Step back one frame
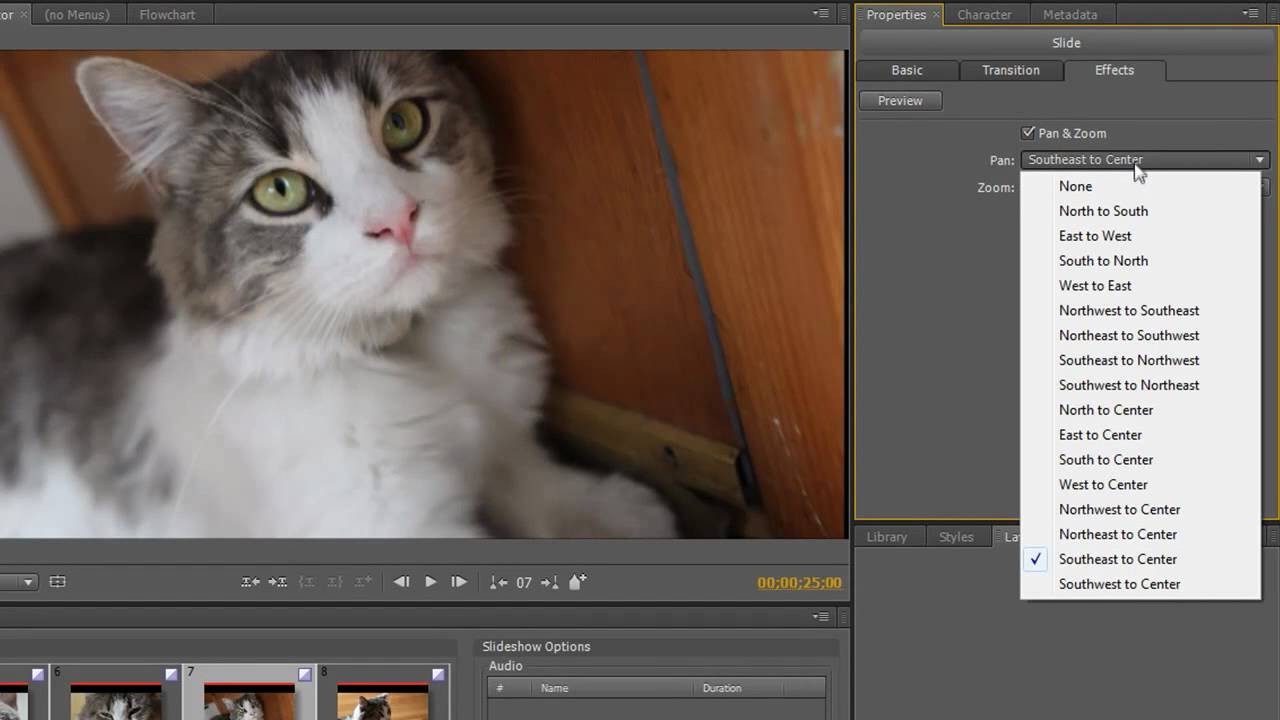The width and height of the screenshot is (1280, 720). [401, 582]
